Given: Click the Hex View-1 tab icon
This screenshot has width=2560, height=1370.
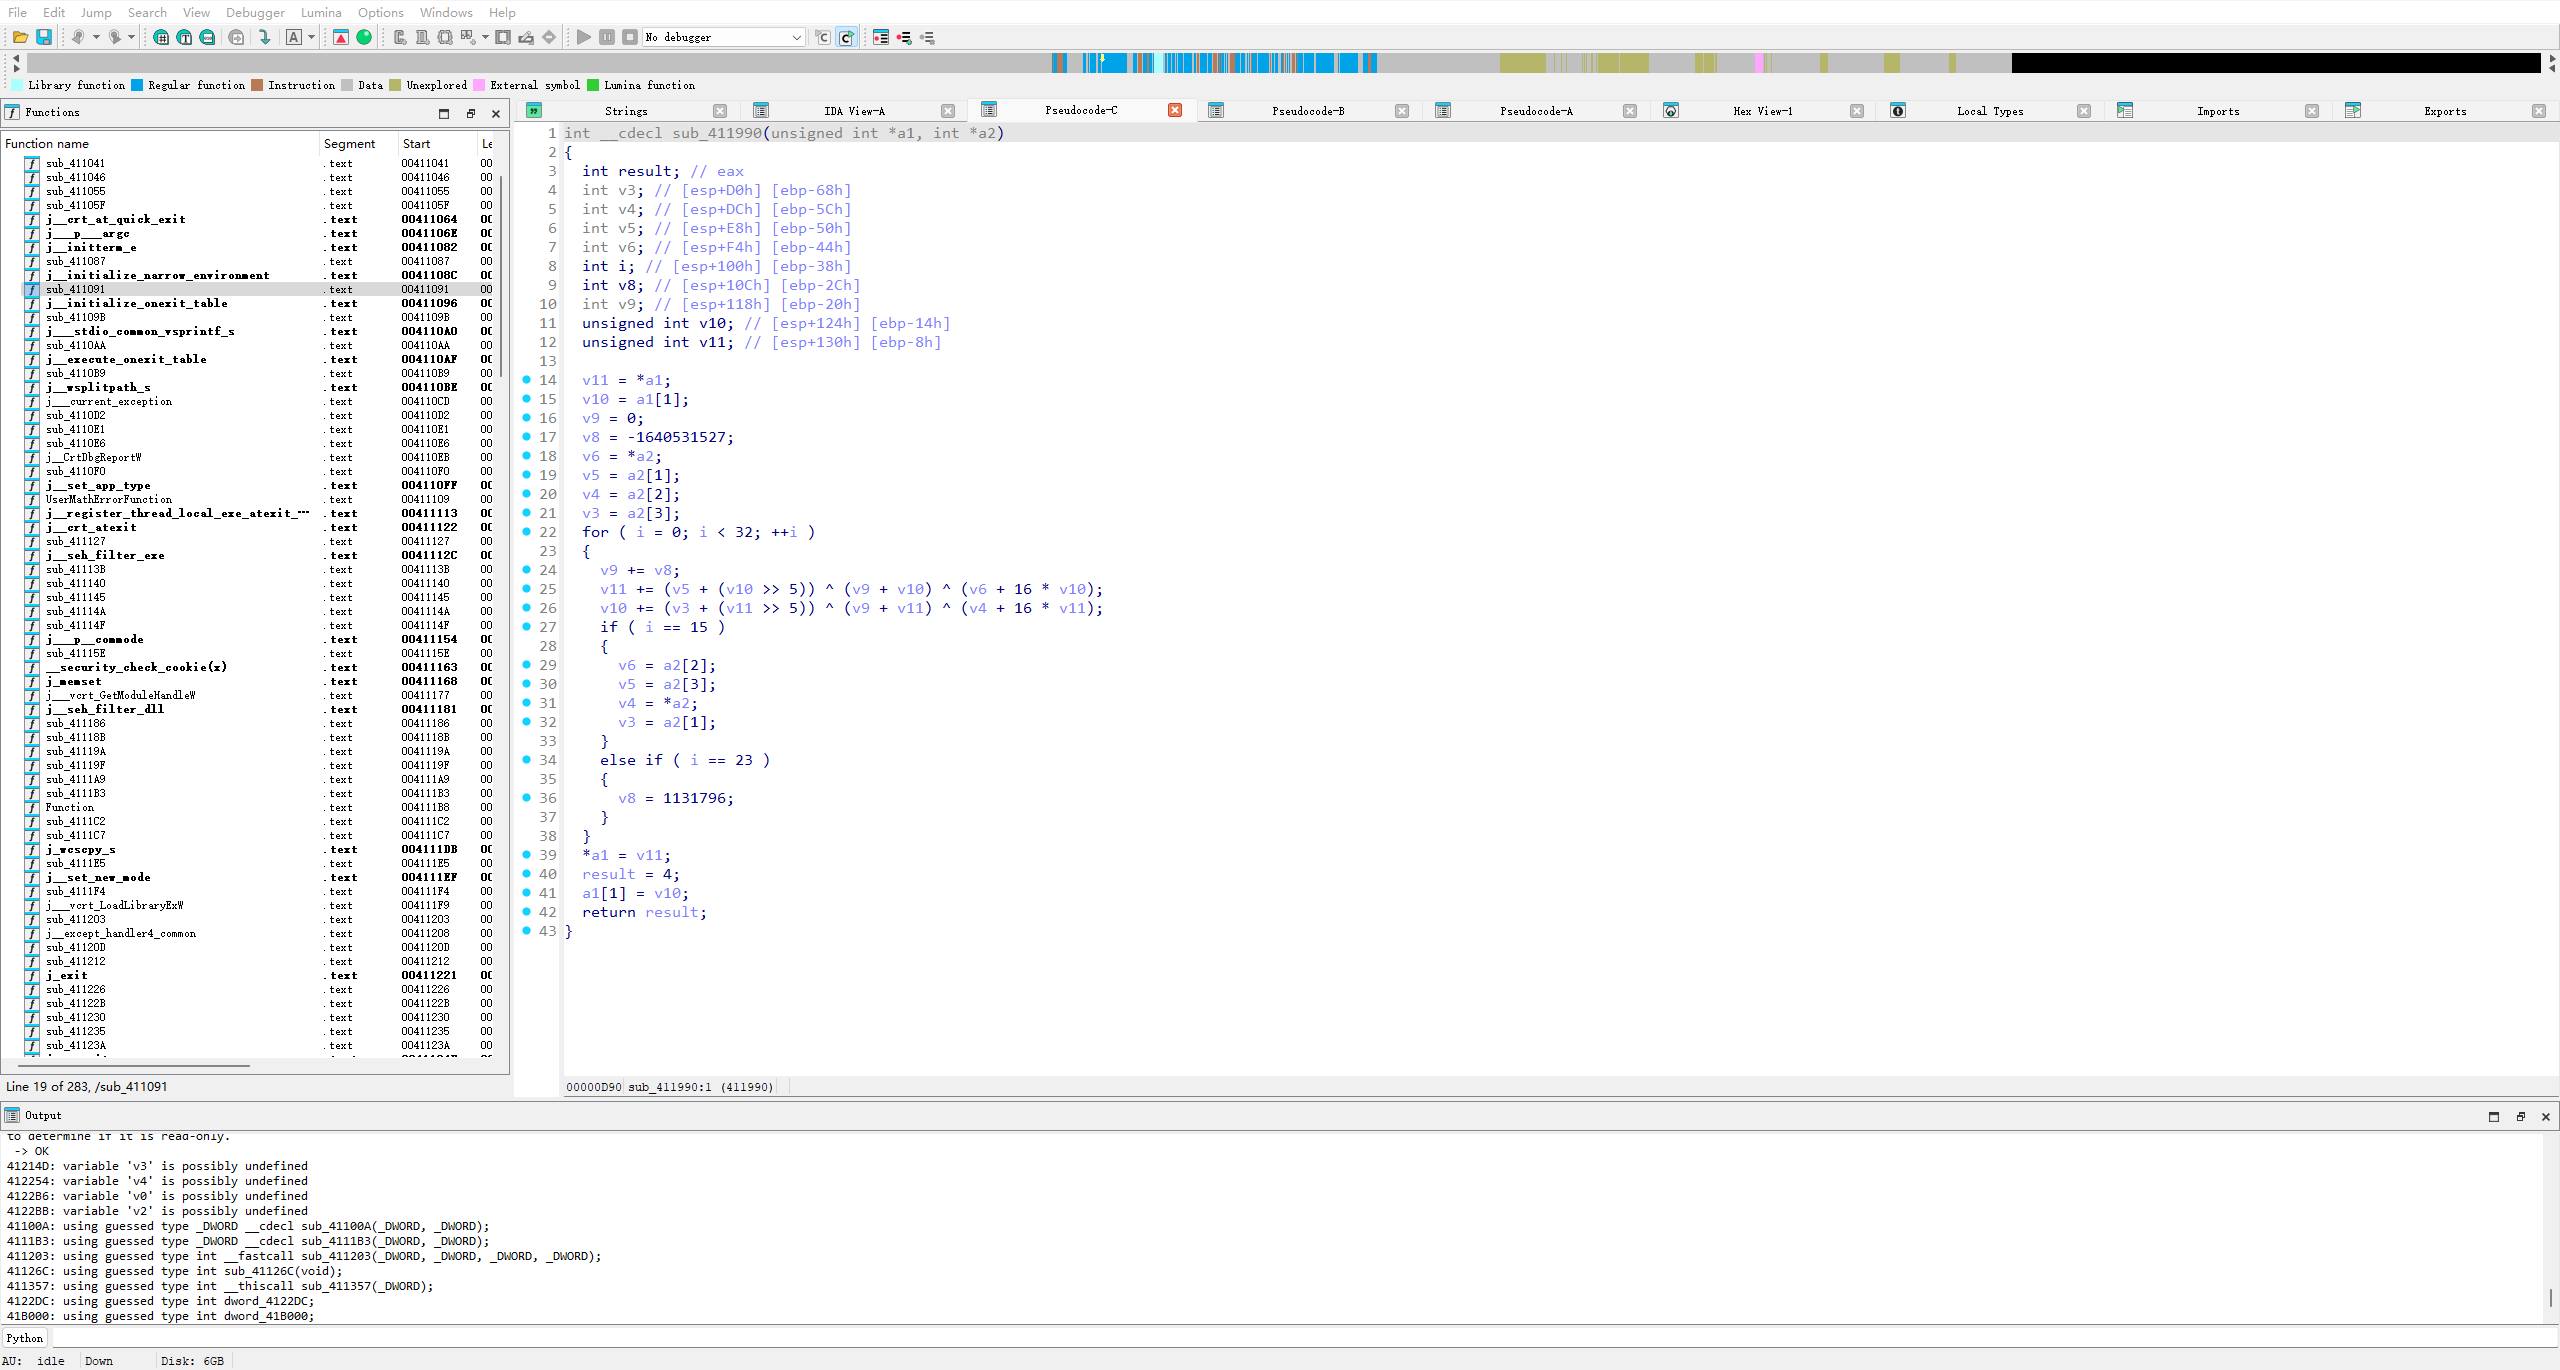Looking at the screenshot, I should point(1671,110).
